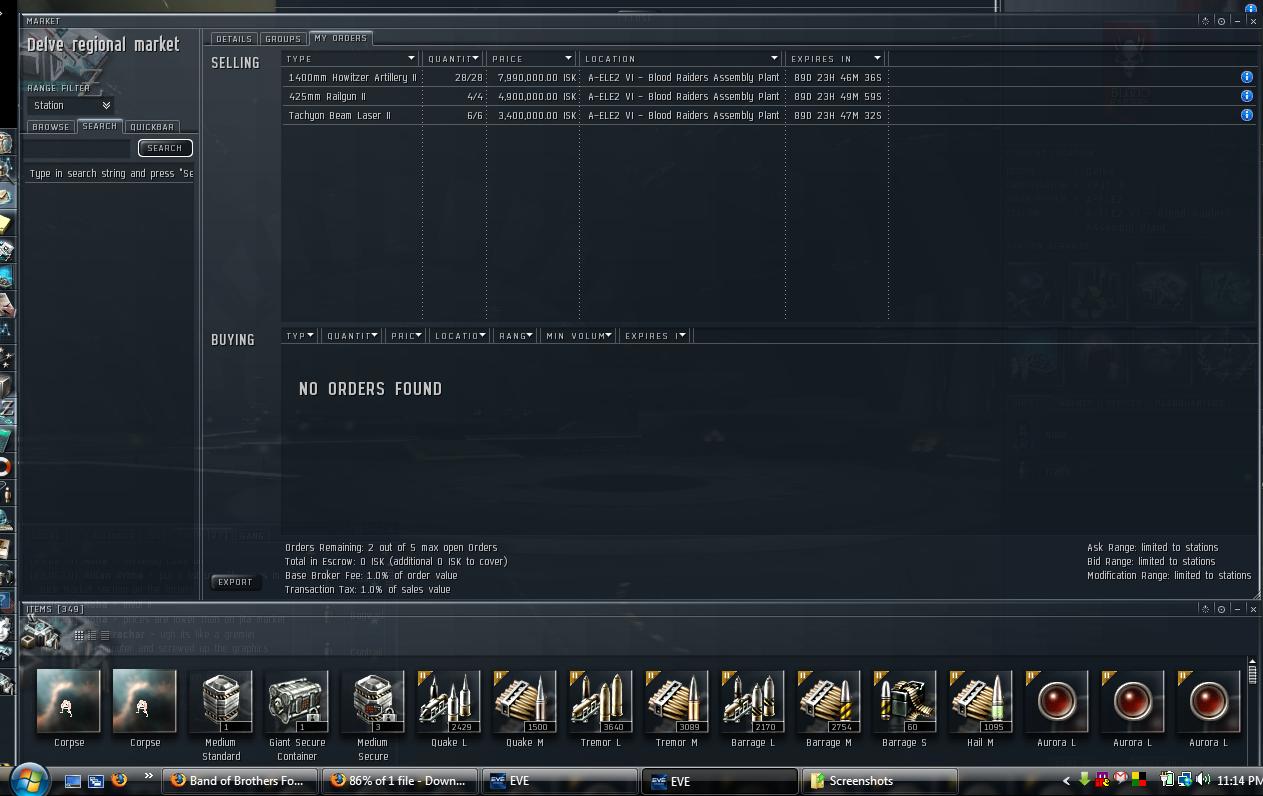Open info for 1400mm Howitzer Artillery II order
Image resolution: width=1263 pixels, height=796 pixels.
pyautogui.click(x=1247, y=77)
